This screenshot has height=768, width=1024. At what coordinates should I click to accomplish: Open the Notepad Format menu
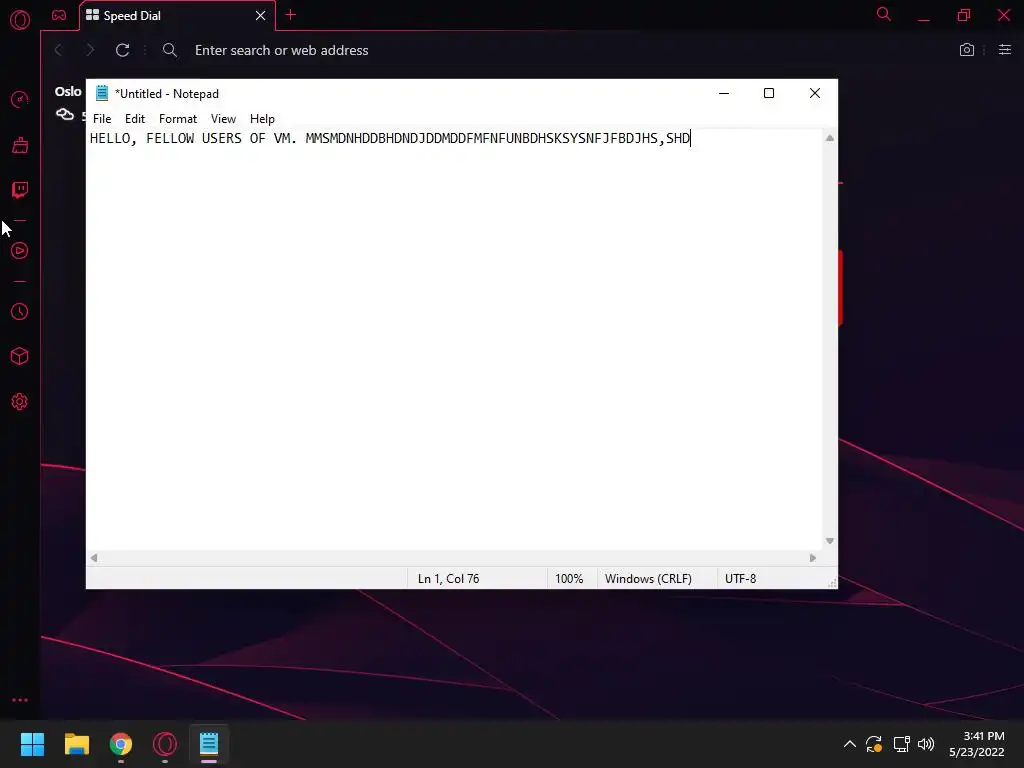click(178, 119)
